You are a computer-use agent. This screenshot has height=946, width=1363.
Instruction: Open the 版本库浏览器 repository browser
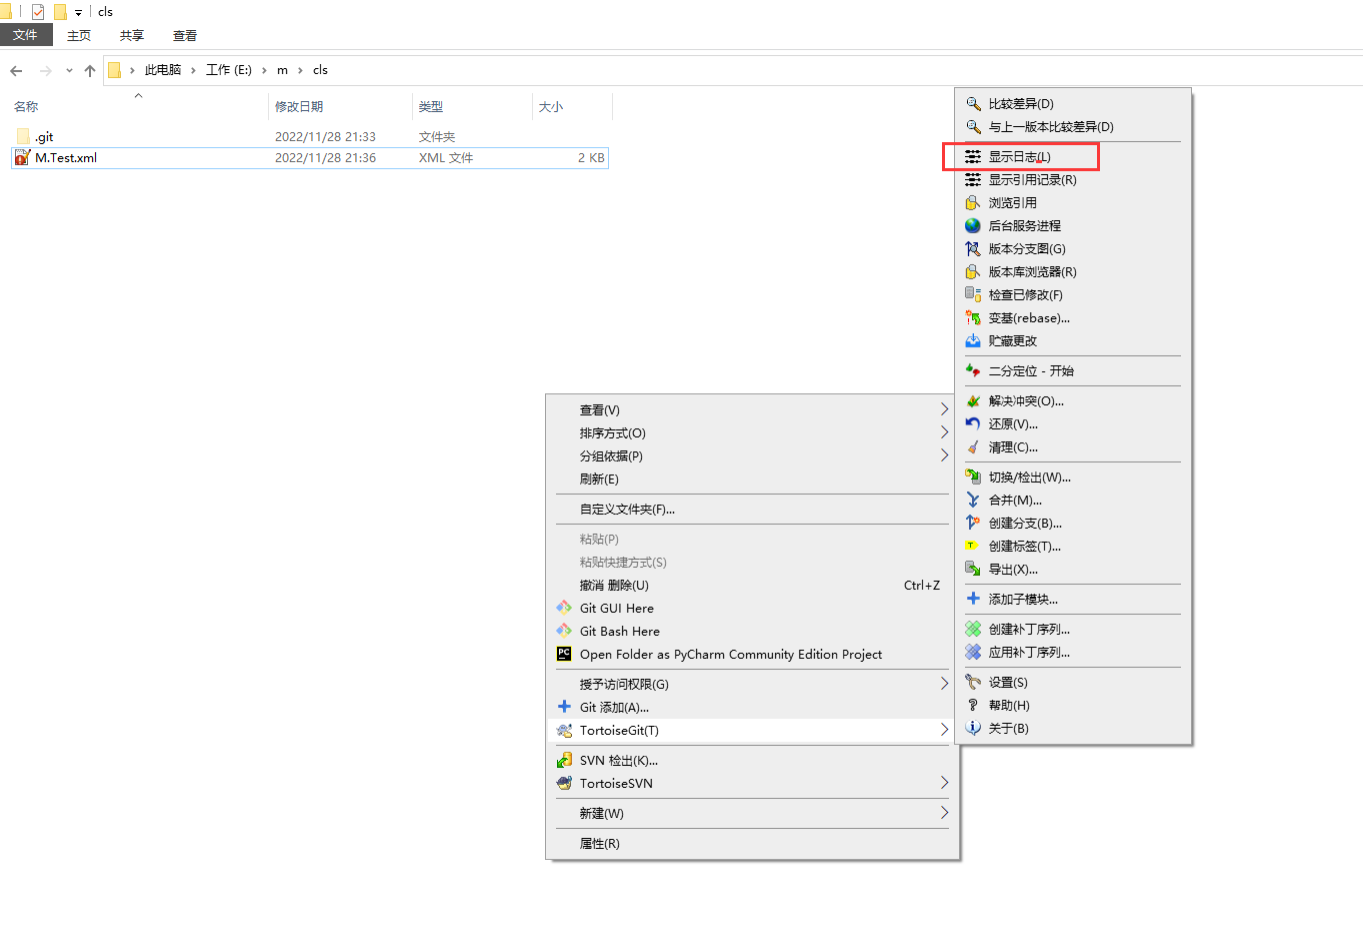(1030, 271)
